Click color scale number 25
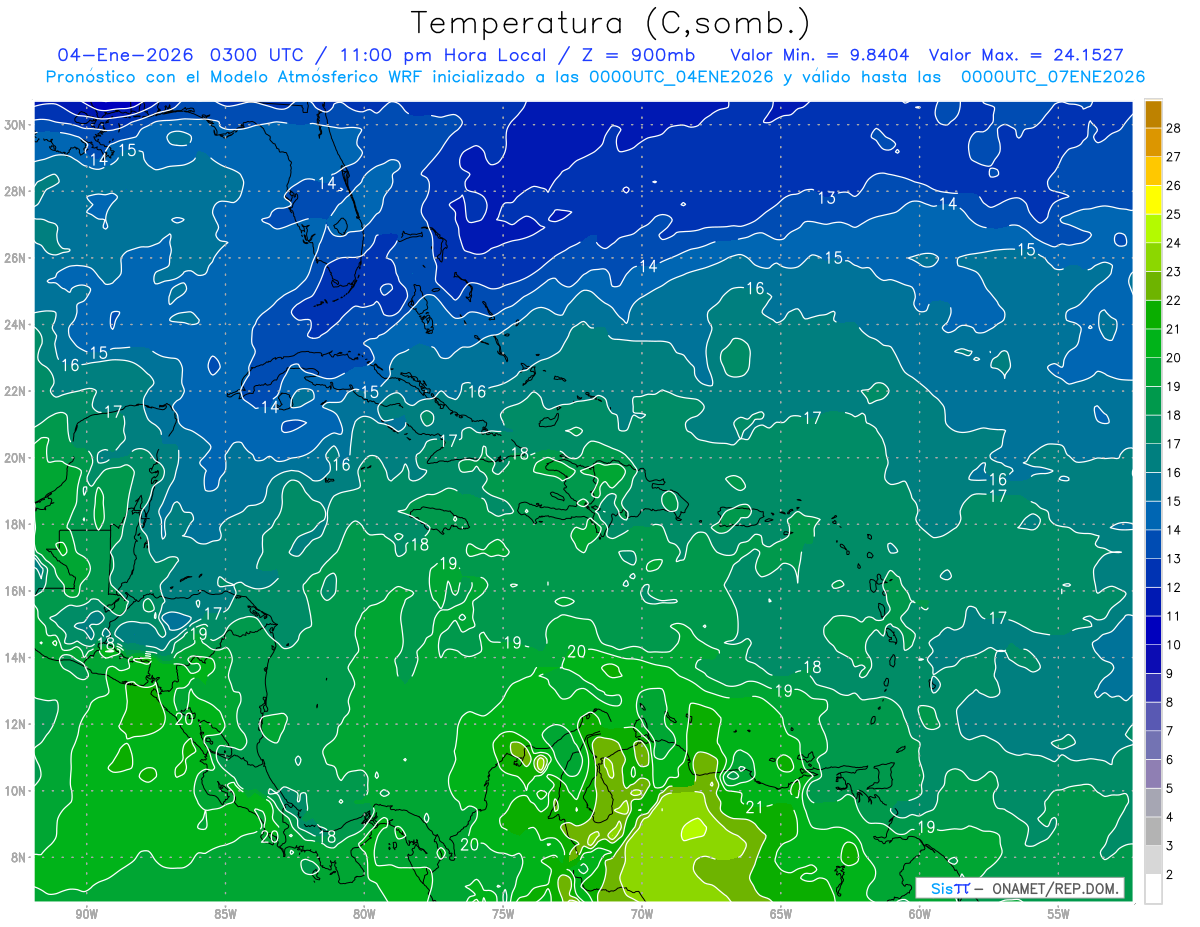 click(x=1174, y=214)
